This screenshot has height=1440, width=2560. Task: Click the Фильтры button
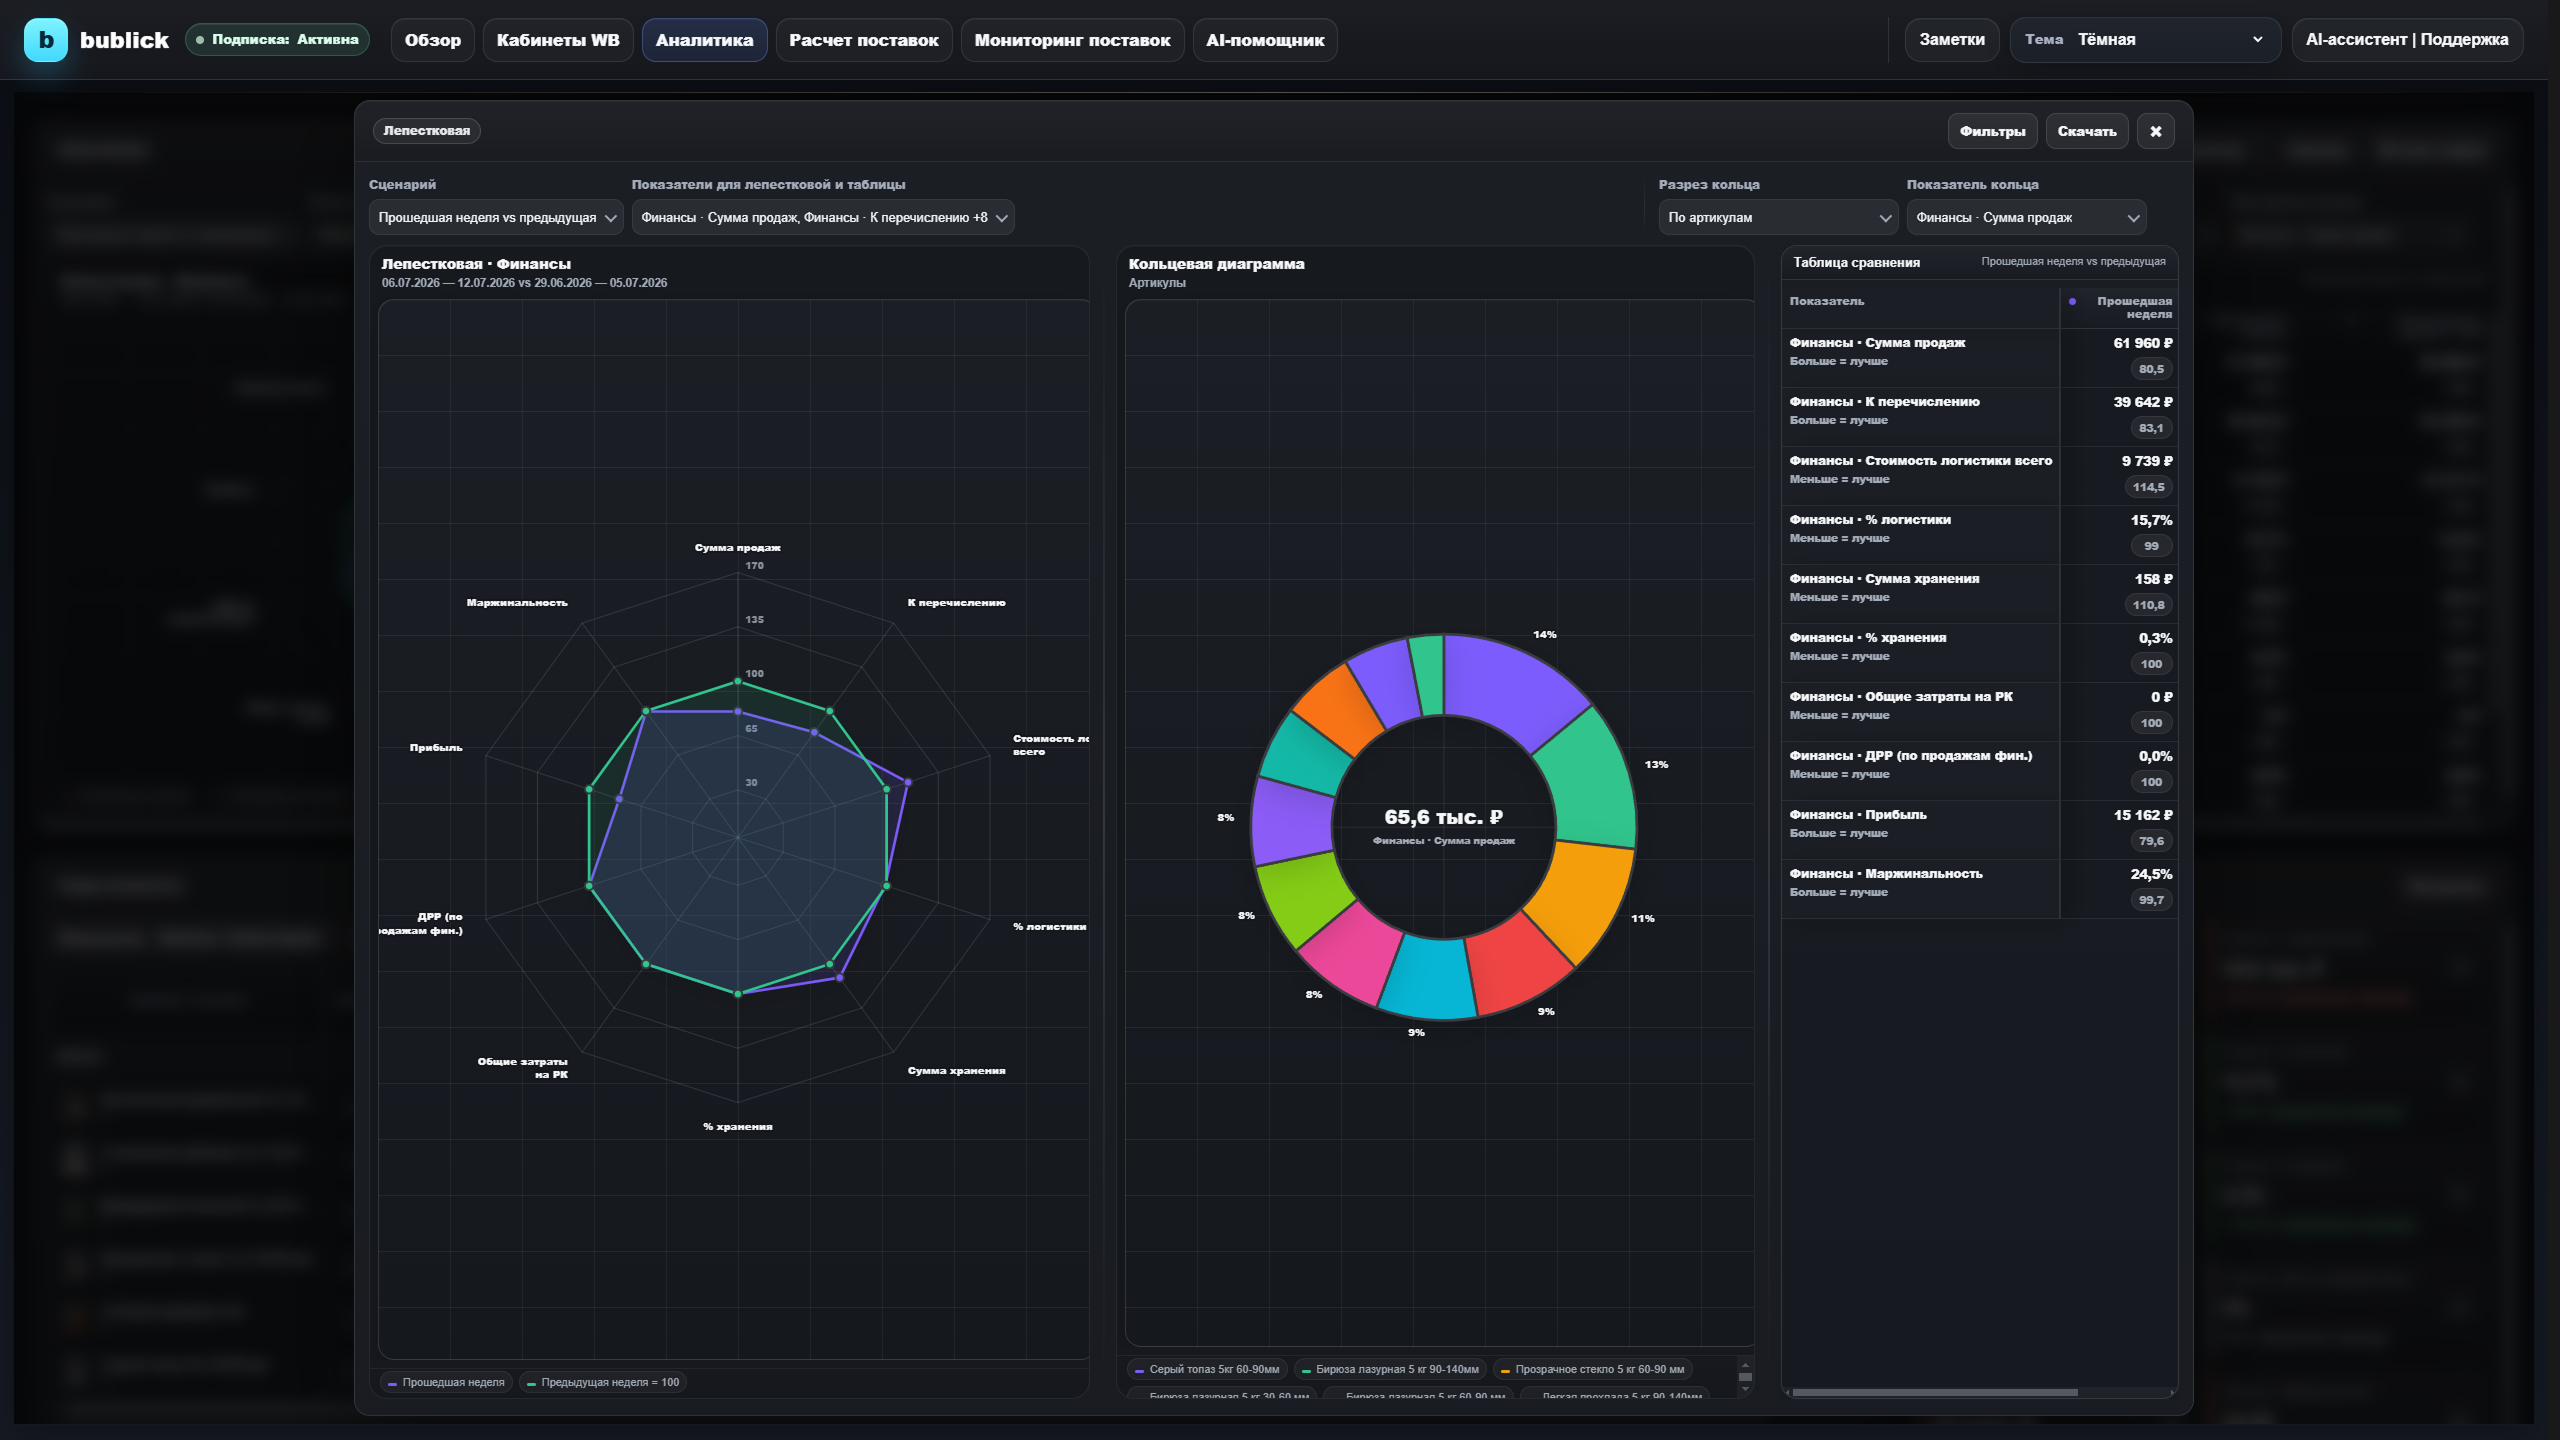click(x=1992, y=131)
